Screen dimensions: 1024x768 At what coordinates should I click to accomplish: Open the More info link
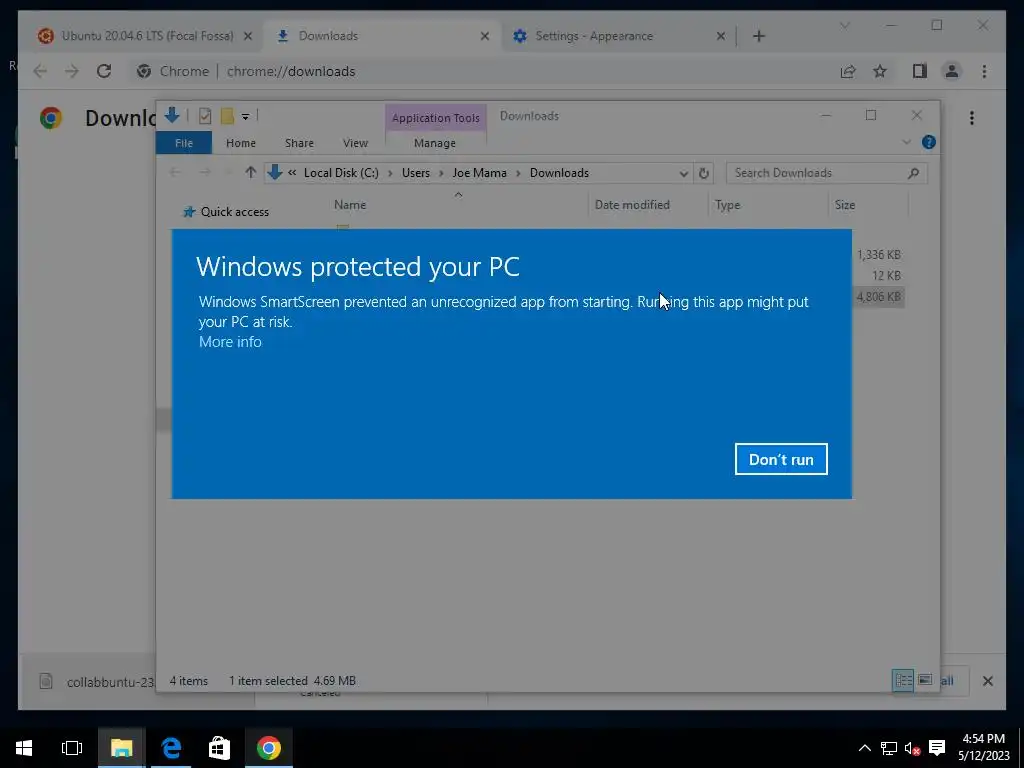pos(230,342)
